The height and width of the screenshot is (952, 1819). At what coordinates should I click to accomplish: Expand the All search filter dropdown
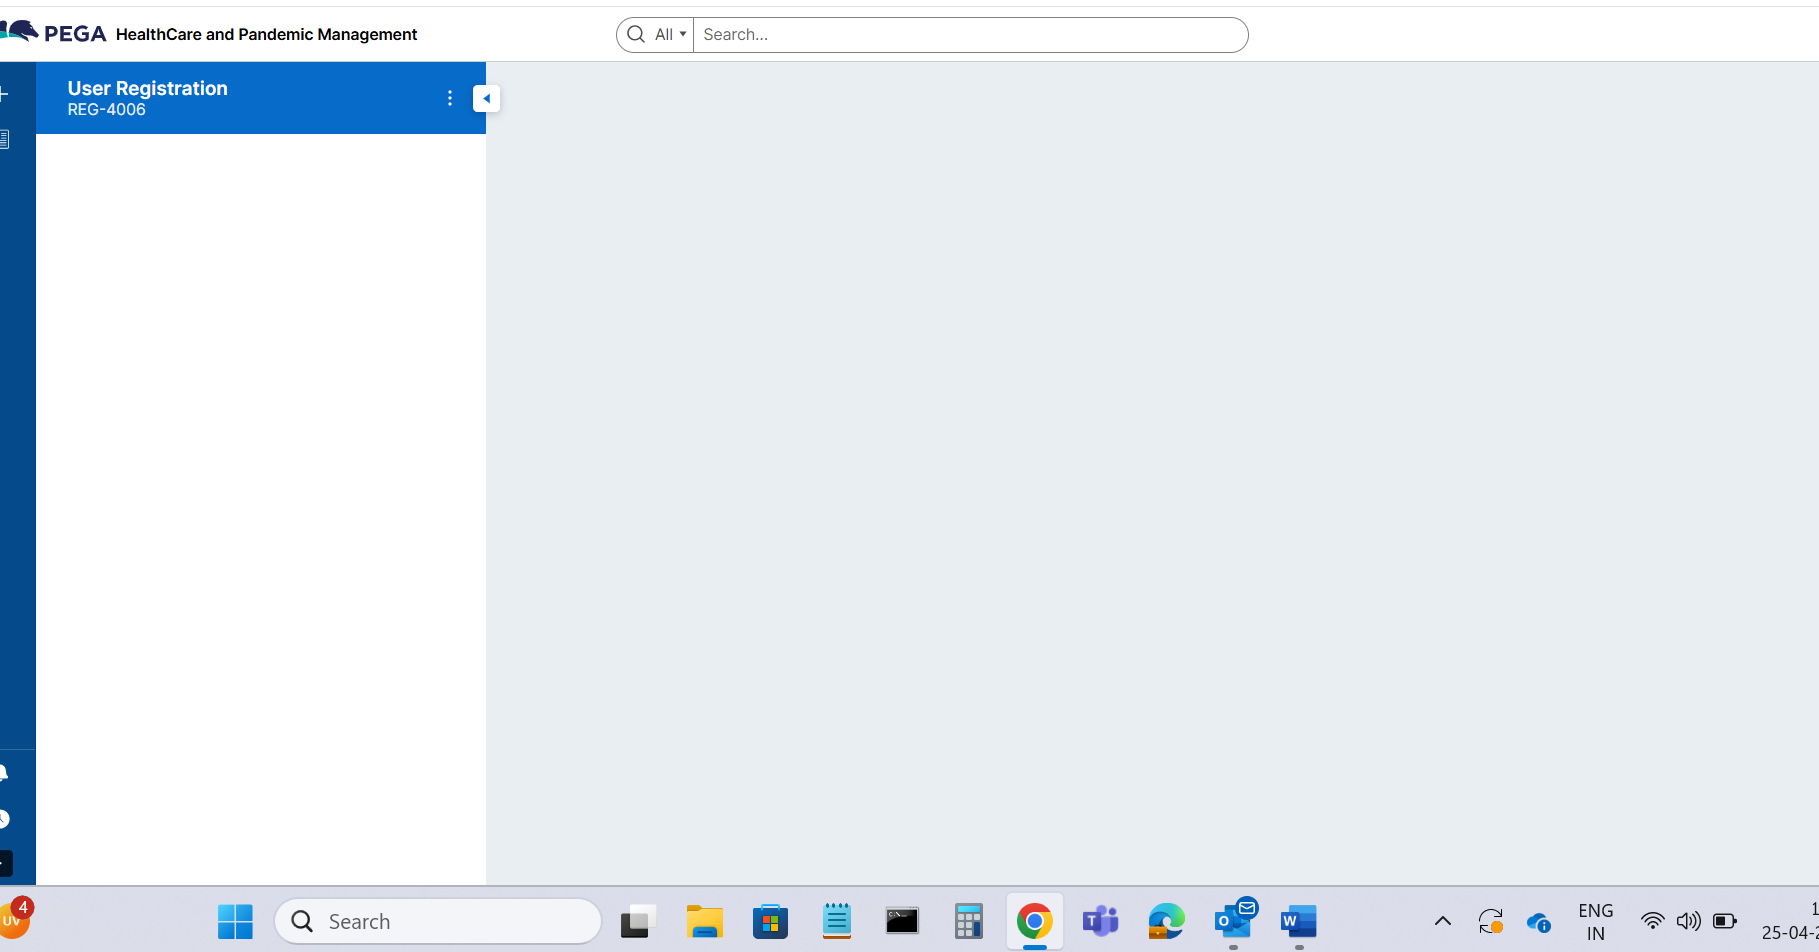click(671, 34)
